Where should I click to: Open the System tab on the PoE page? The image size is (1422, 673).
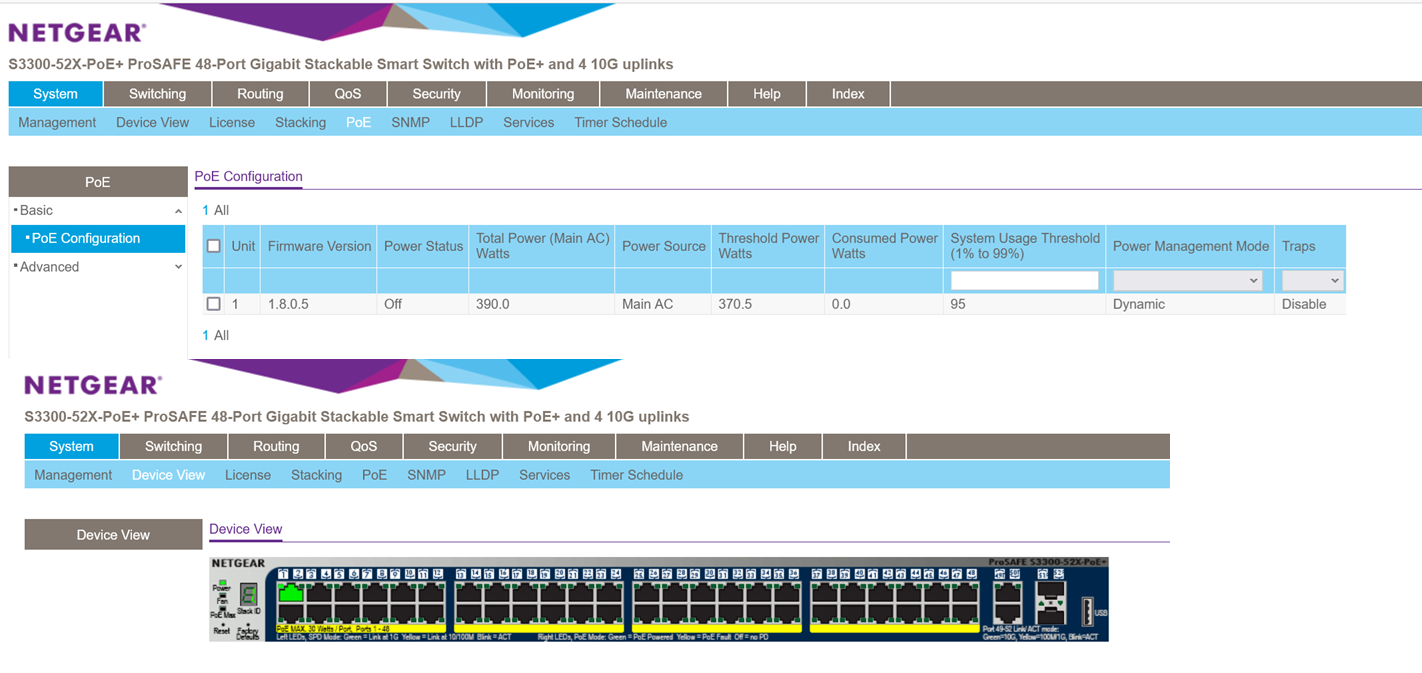(x=55, y=94)
